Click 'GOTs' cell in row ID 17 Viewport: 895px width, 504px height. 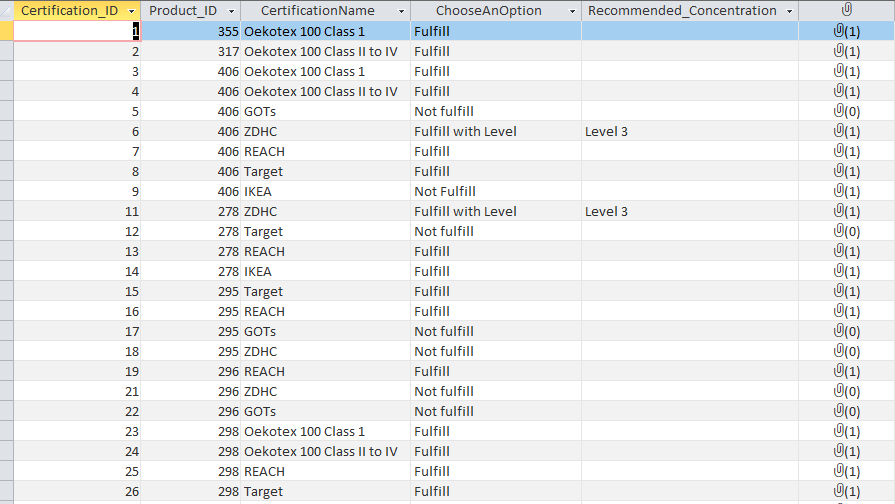[325, 330]
